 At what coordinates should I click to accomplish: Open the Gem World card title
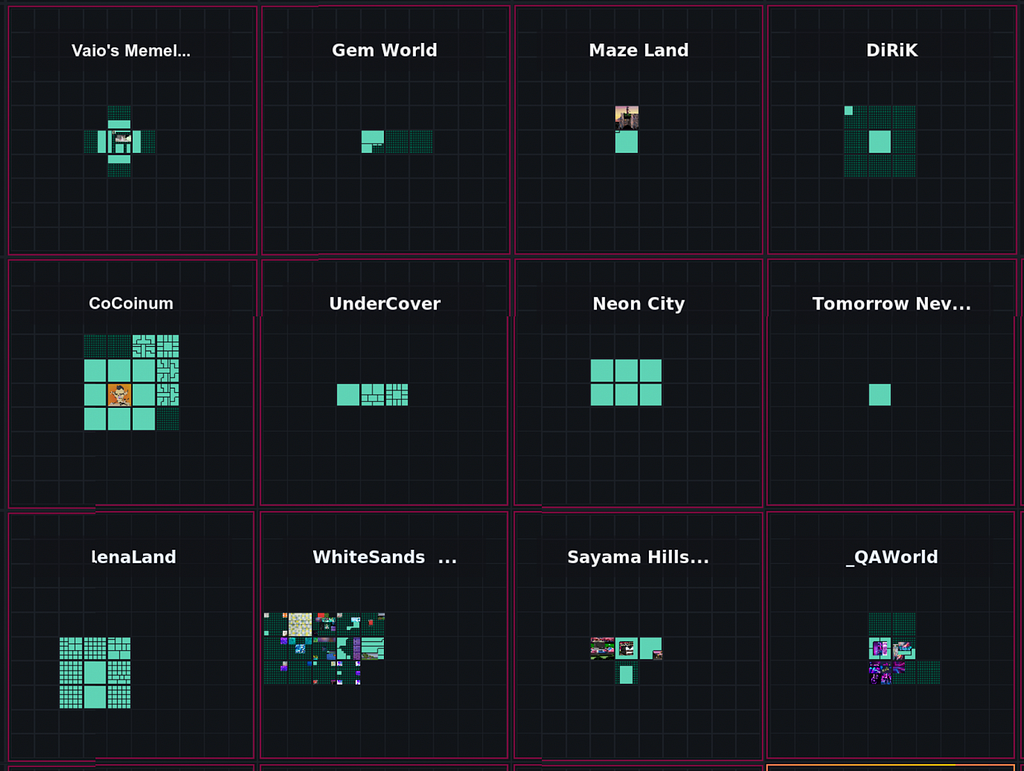(x=385, y=50)
